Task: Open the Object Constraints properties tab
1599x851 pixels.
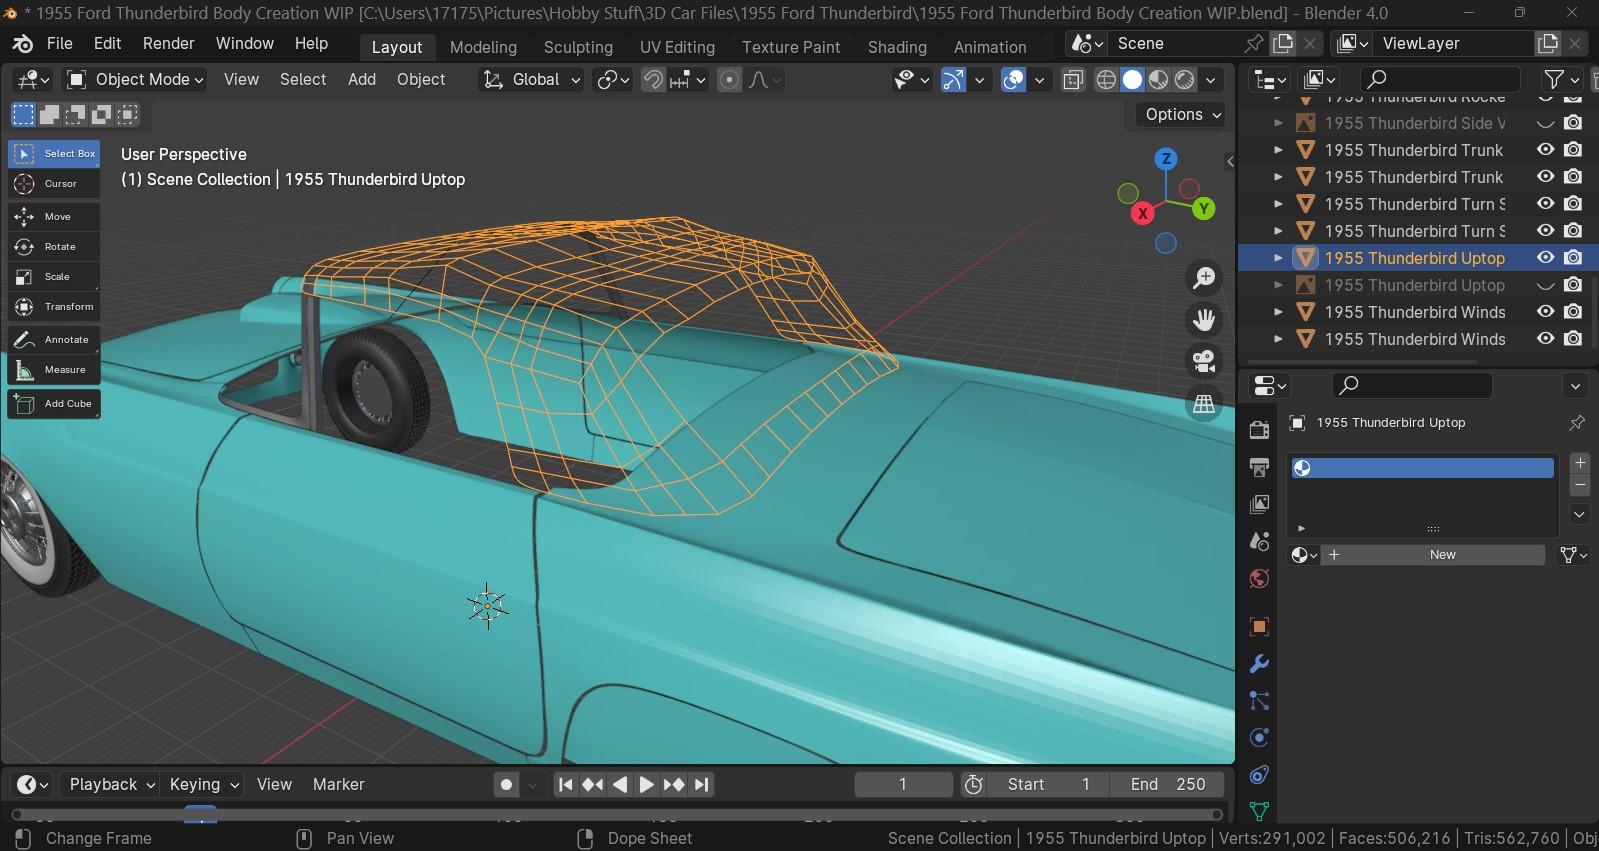Action: [x=1259, y=775]
